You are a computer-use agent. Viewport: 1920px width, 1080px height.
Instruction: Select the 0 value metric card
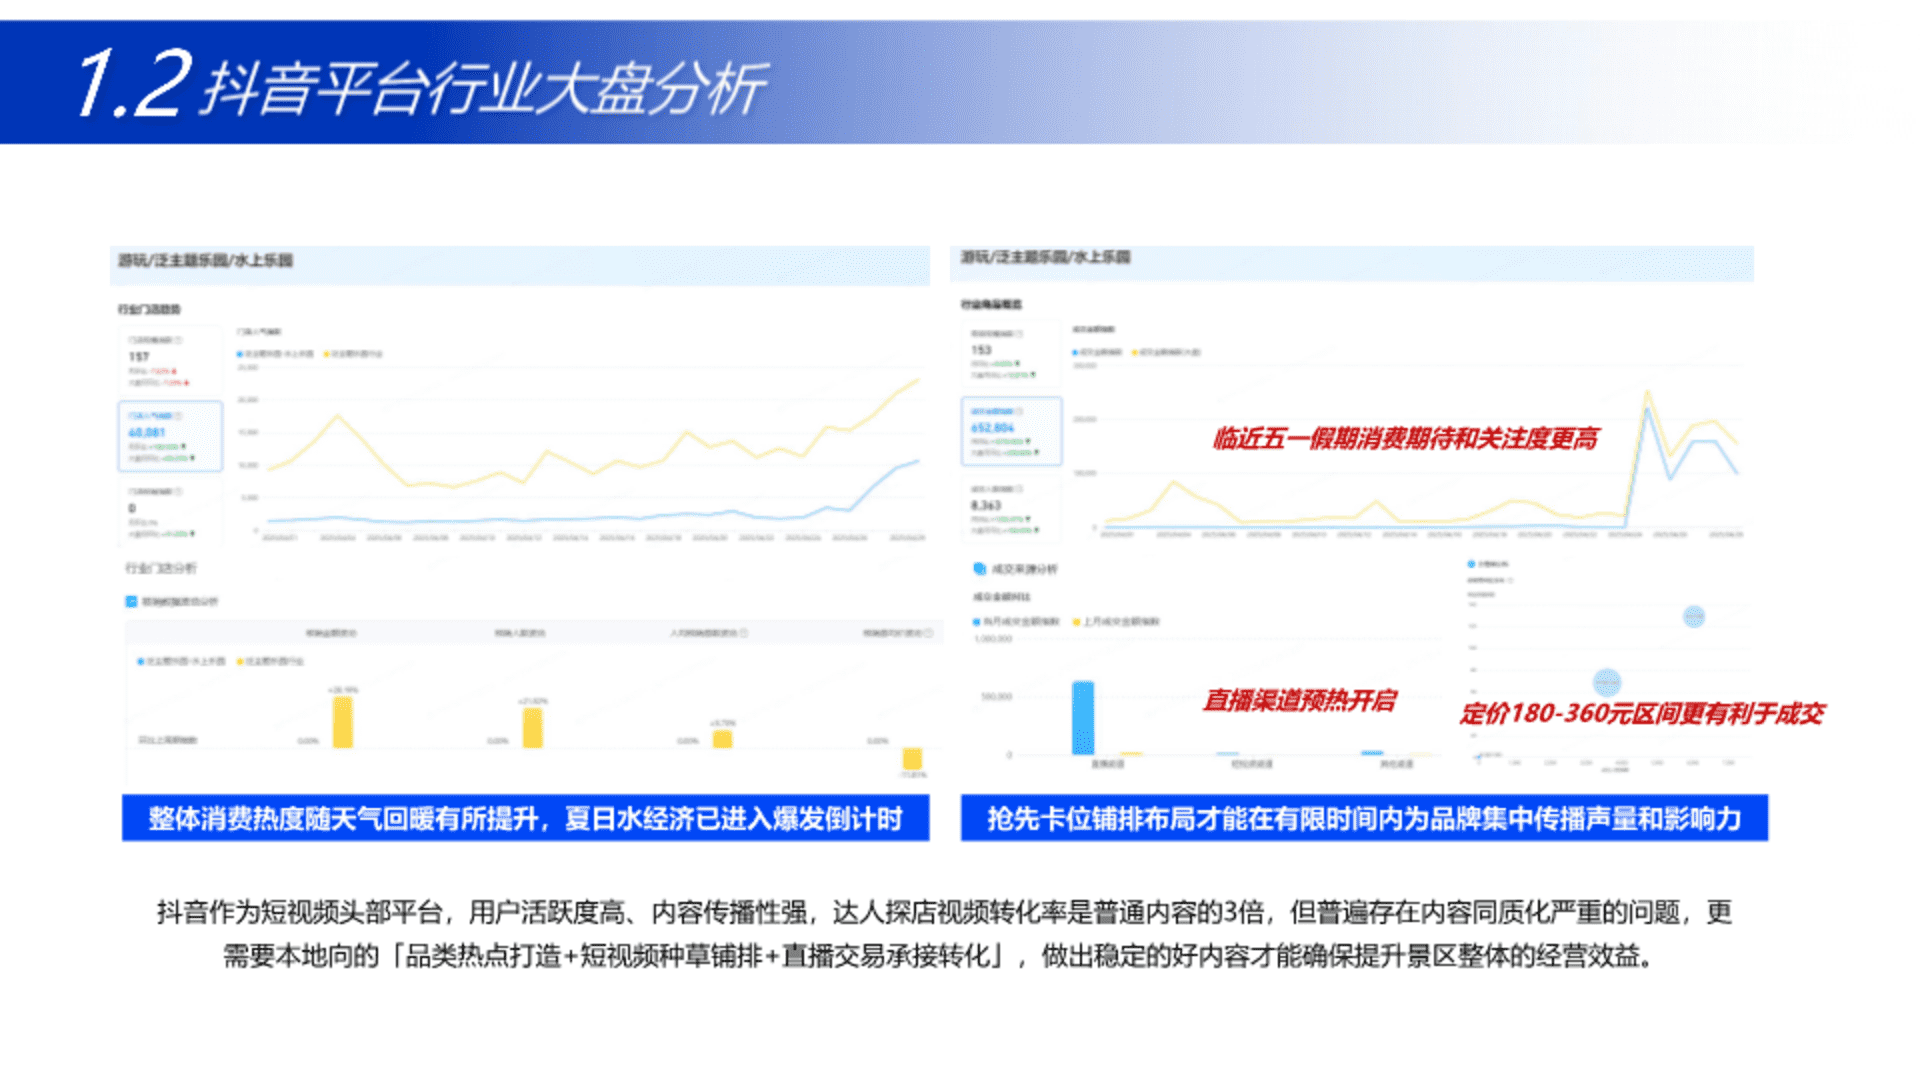pos(169,512)
